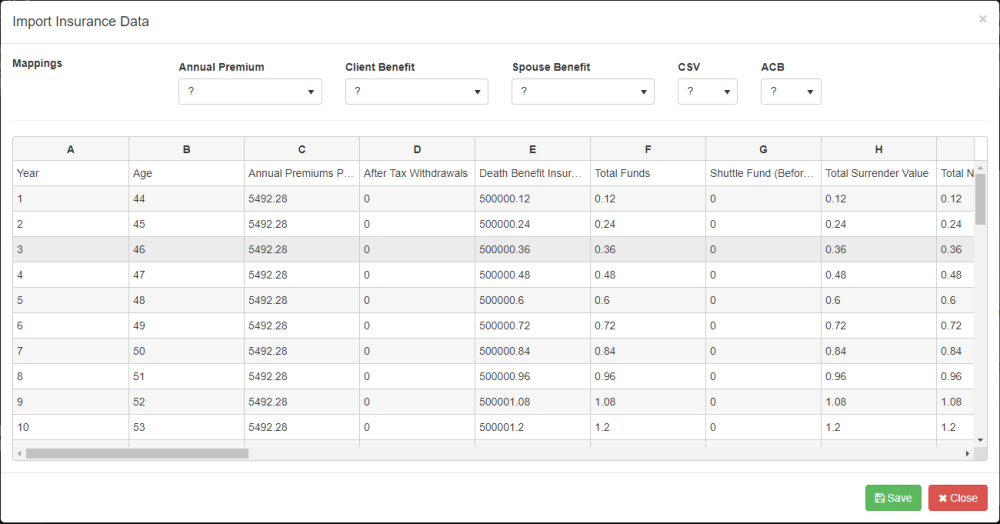Screen dimensions: 1000x524
Task: Click the red Close button
Action: point(957,498)
